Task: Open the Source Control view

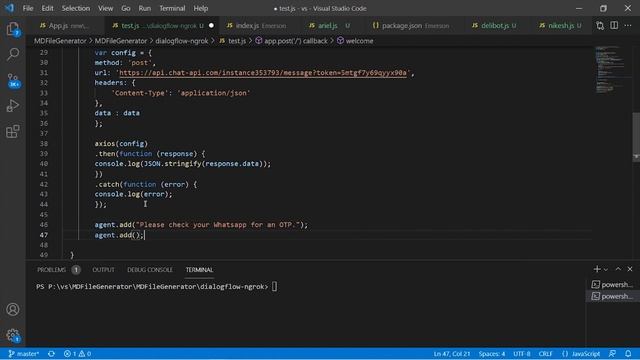Action: pyautogui.click(x=13, y=80)
